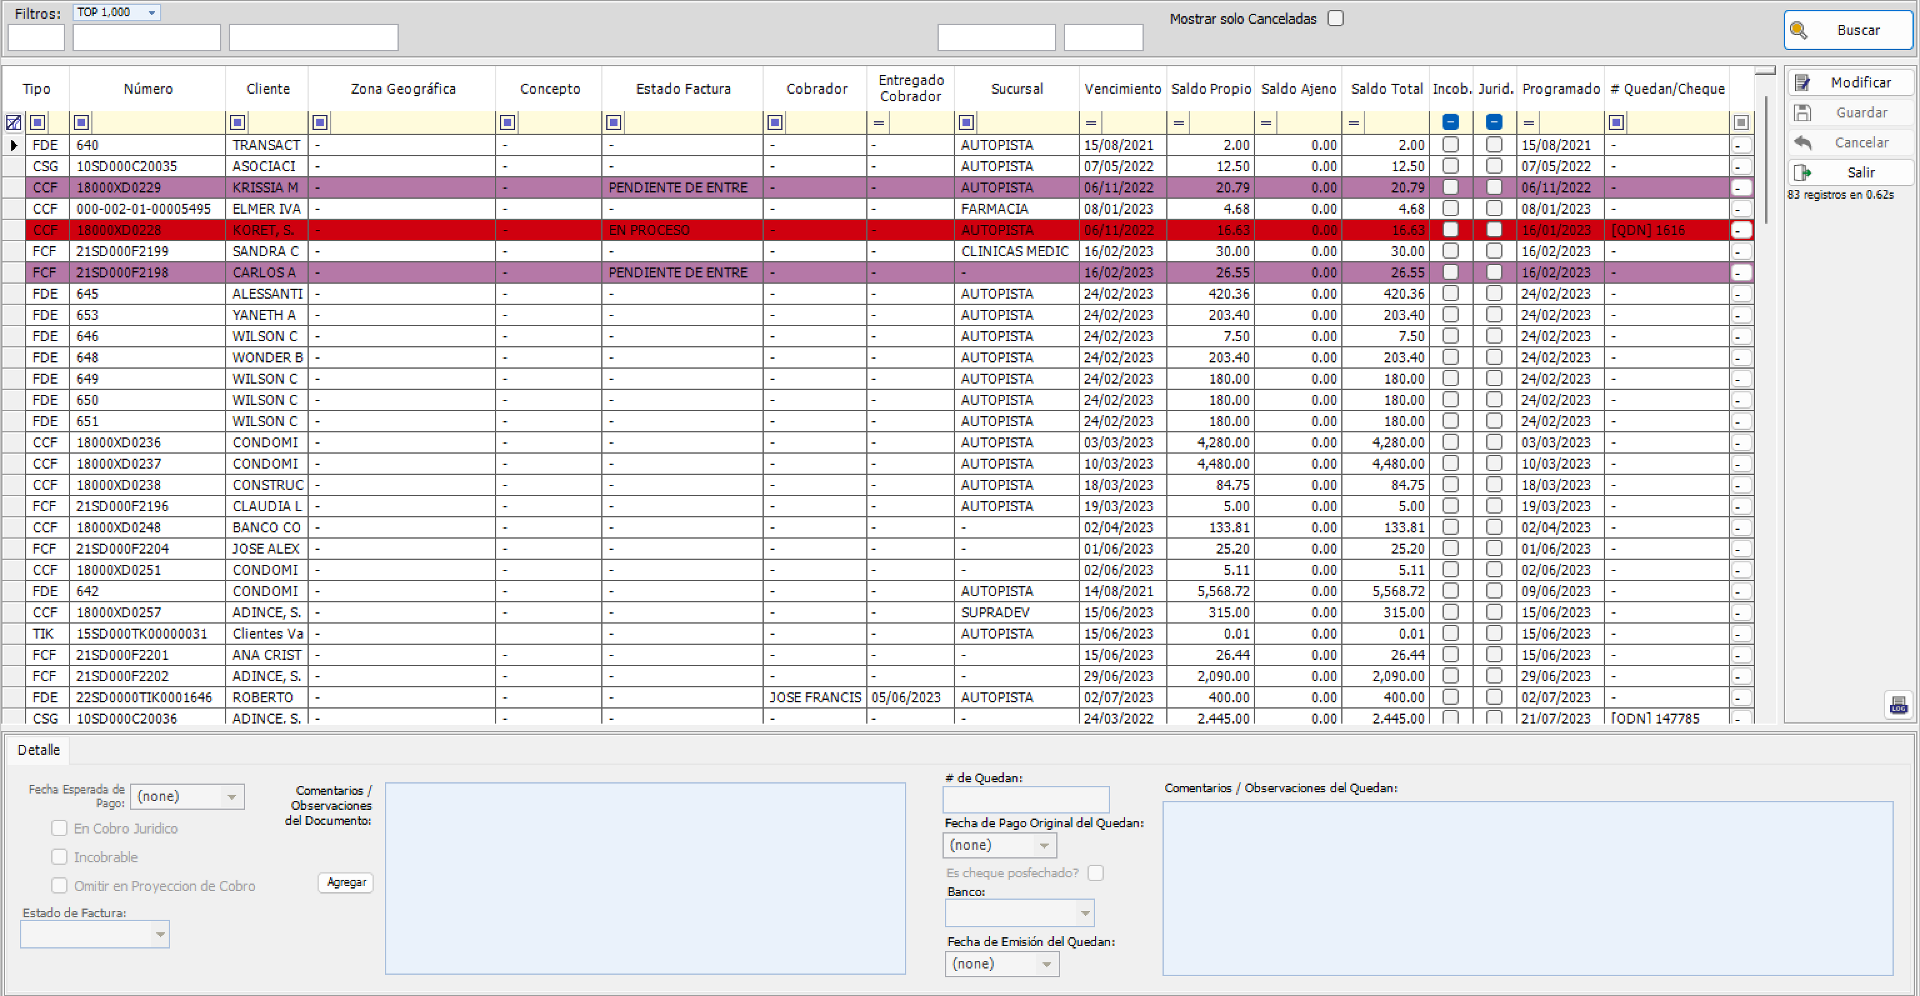Expand the Banco dropdown
Viewport: 1920px width, 996px height.
[1085, 913]
